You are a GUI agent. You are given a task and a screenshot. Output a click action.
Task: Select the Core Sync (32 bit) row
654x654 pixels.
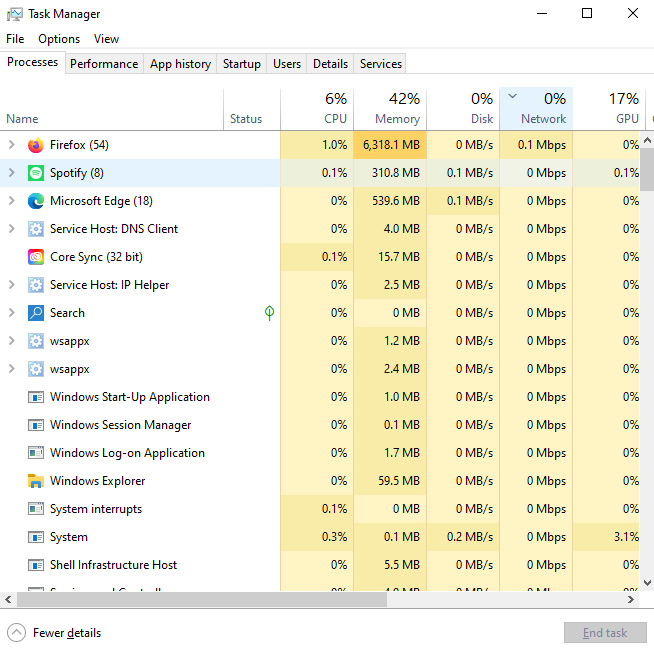tap(319, 257)
